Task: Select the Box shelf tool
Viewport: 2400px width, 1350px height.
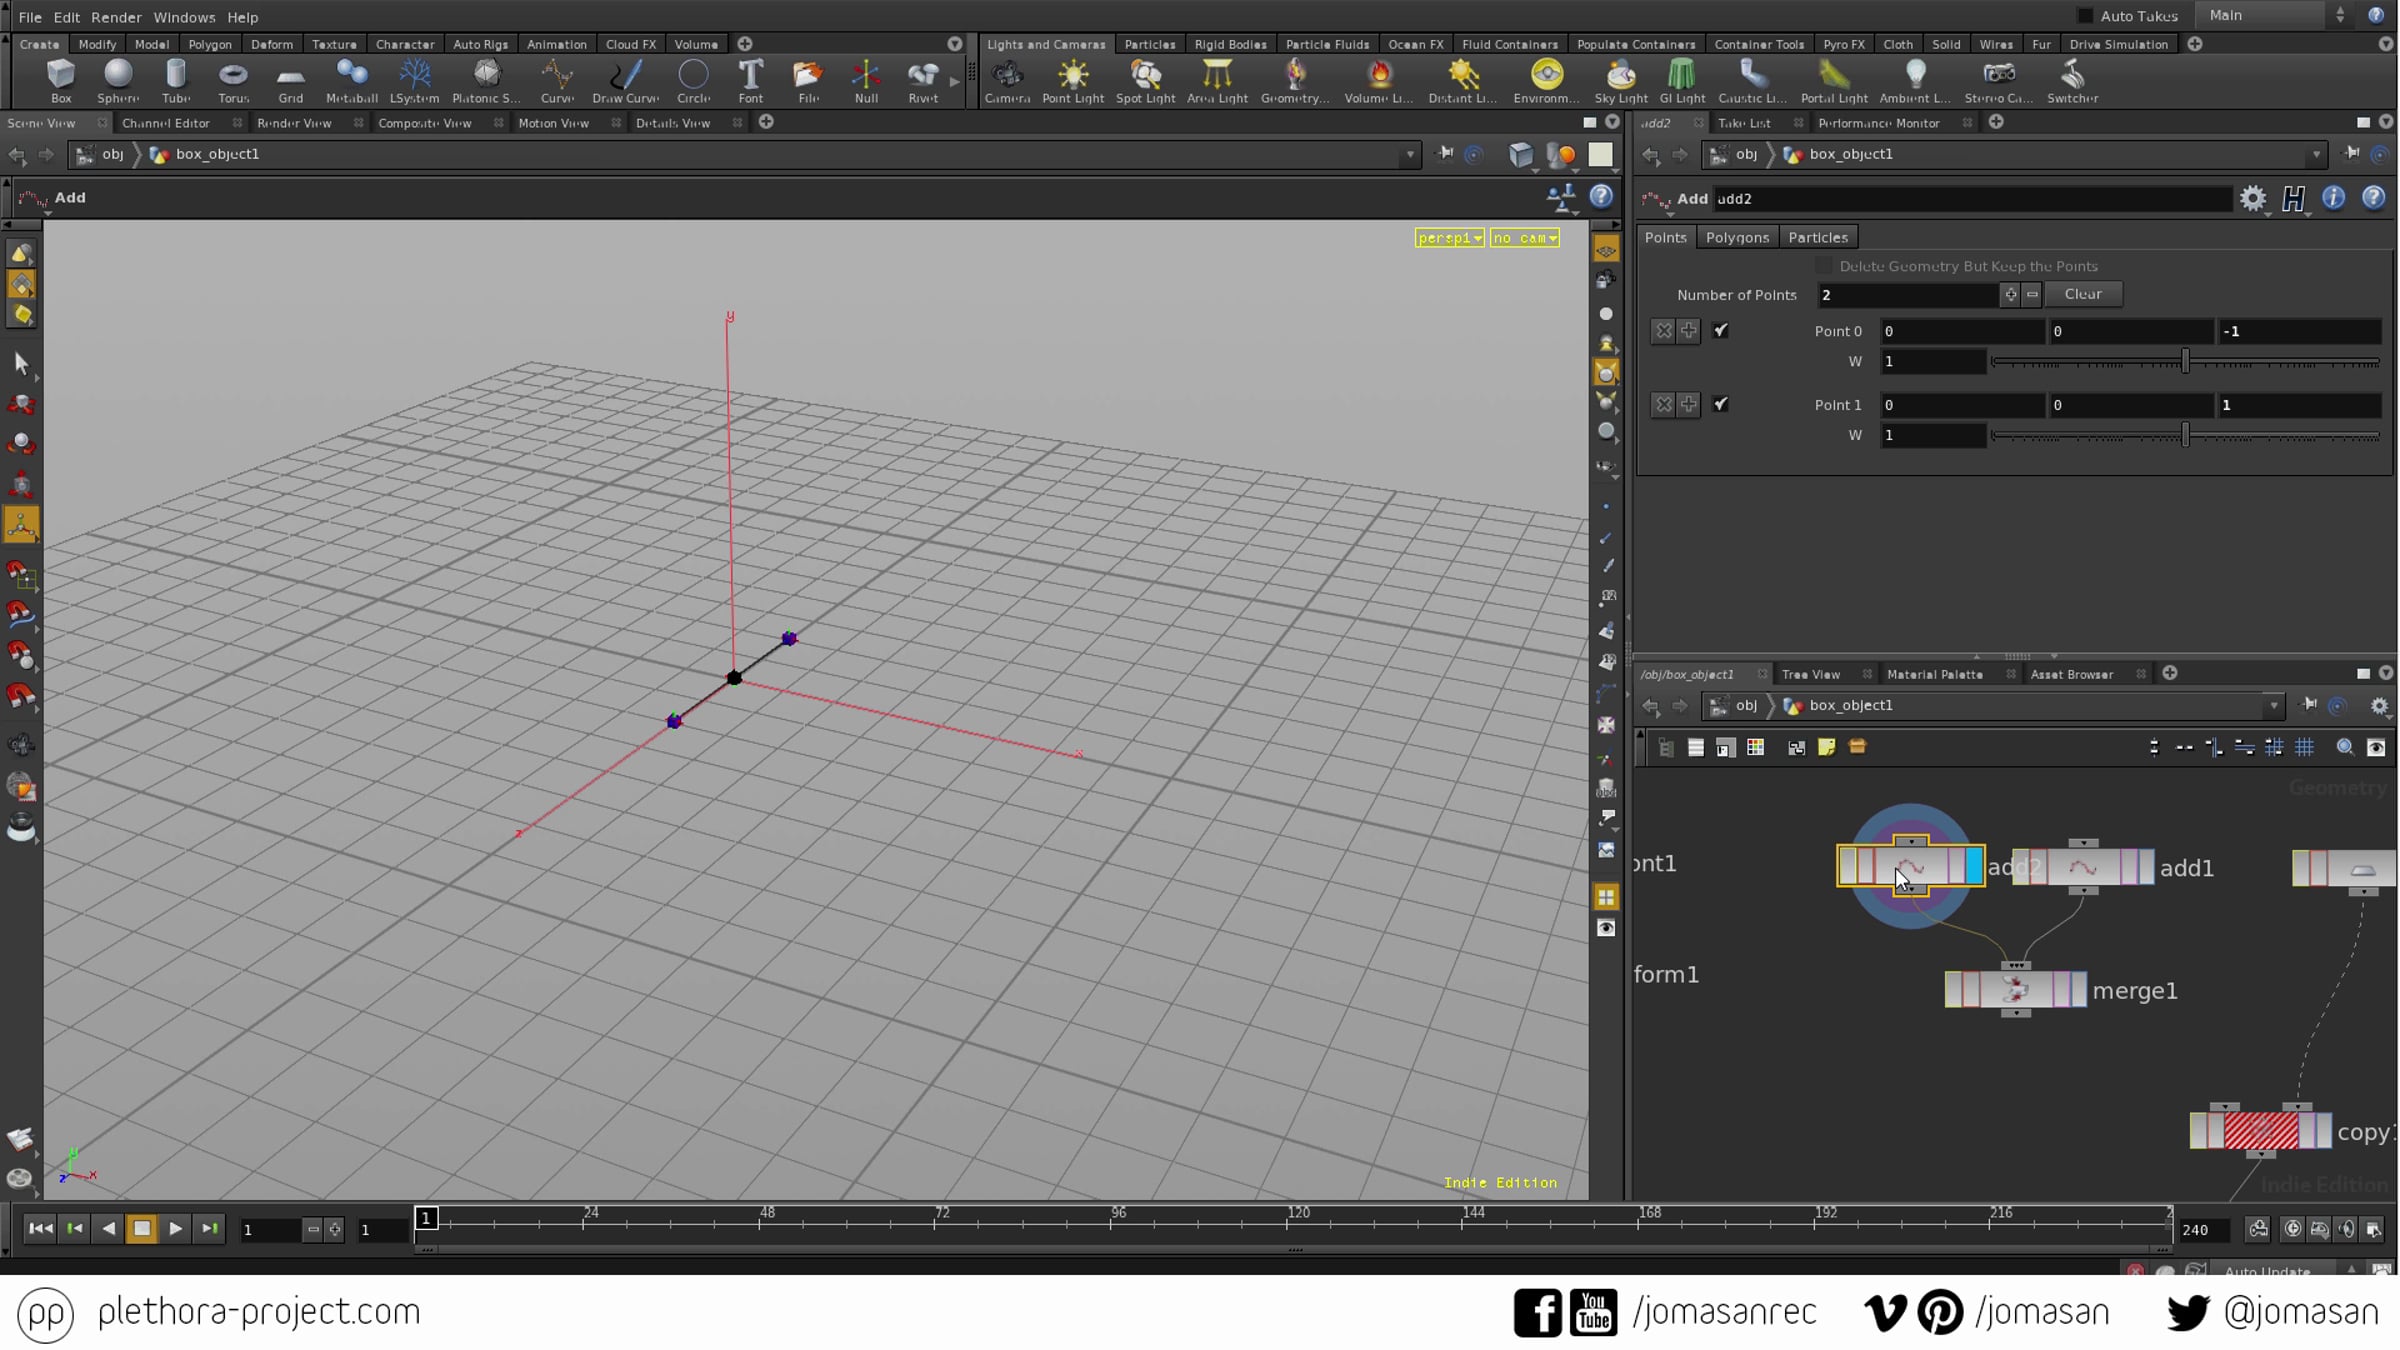Action: 61,80
